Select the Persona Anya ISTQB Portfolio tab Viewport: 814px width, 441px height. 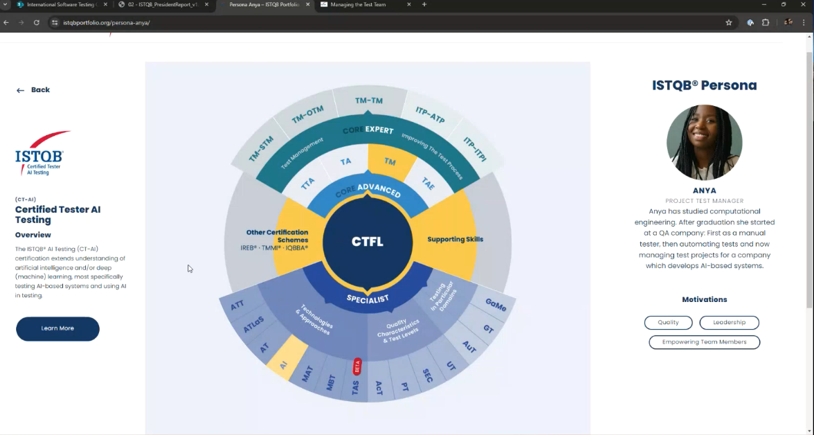[x=264, y=5]
